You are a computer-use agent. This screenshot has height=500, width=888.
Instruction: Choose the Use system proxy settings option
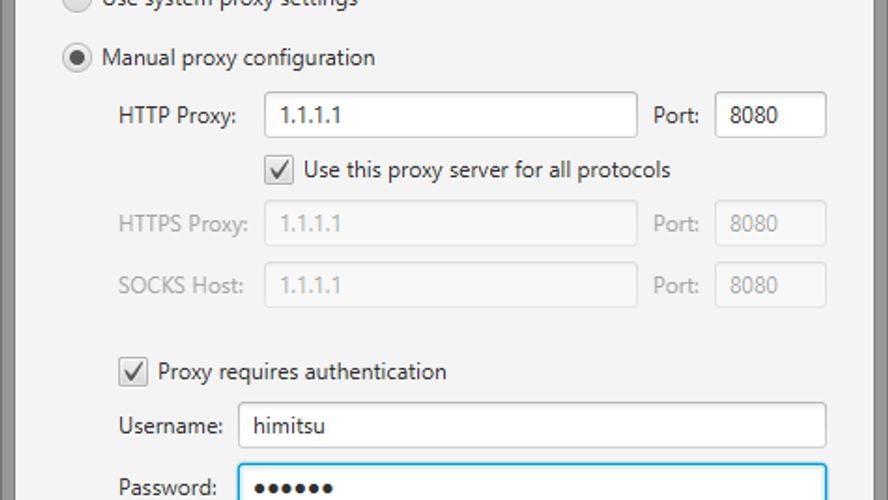pyautogui.click(x=76, y=3)
